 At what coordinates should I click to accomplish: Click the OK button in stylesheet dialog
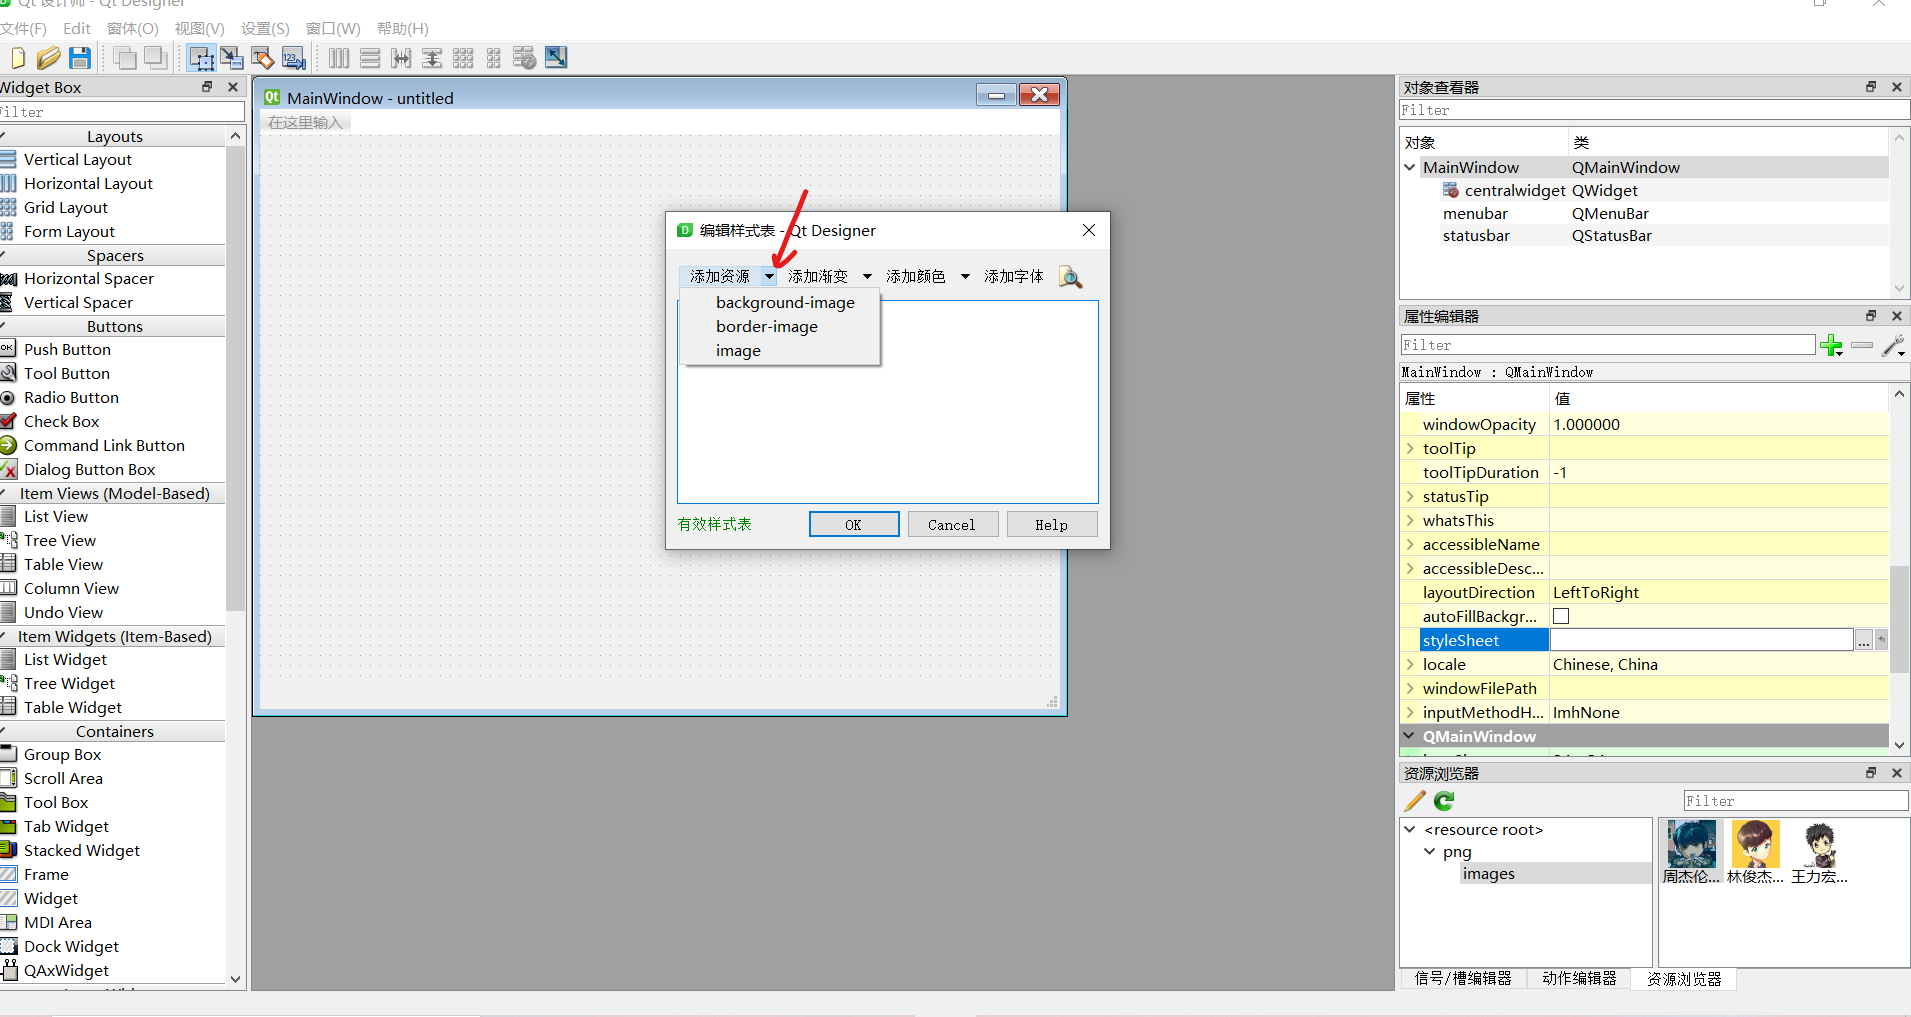853,524
